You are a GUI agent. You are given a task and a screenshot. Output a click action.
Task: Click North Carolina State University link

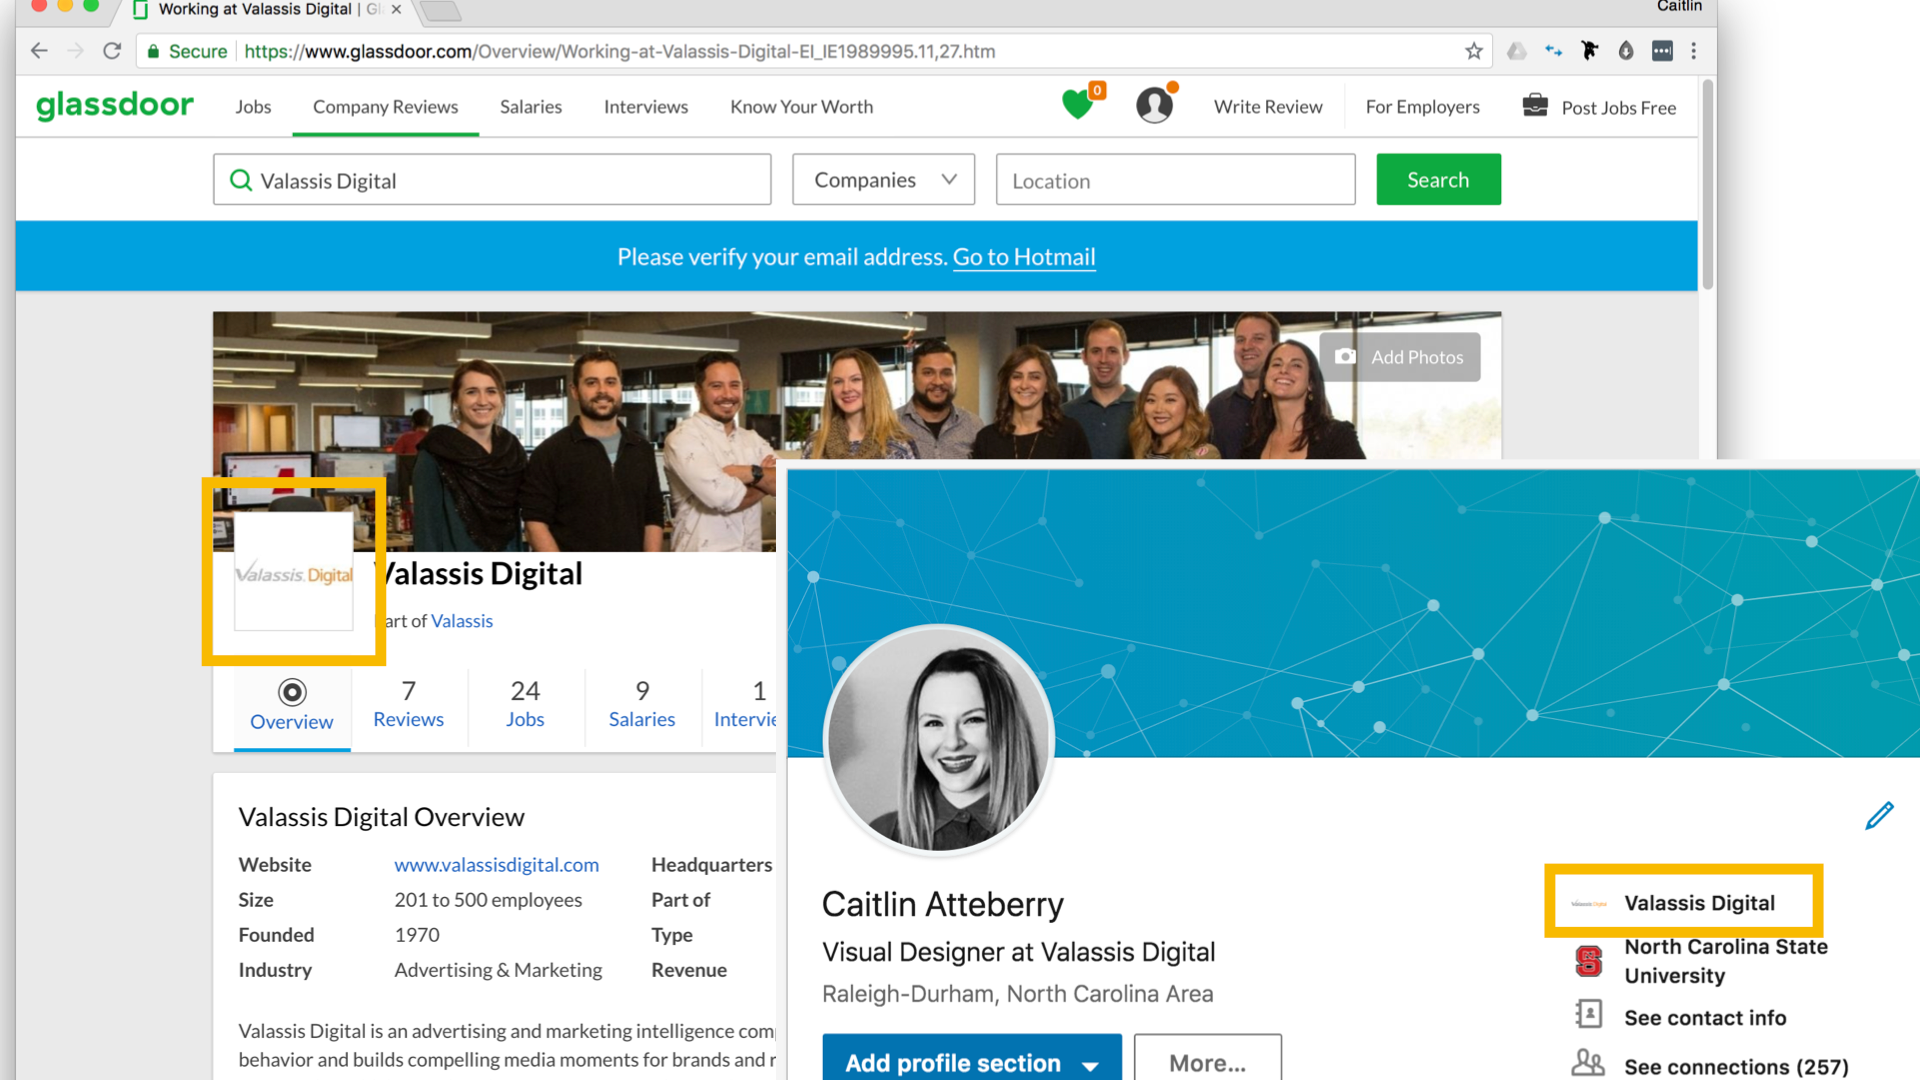tap(1726, 961)
